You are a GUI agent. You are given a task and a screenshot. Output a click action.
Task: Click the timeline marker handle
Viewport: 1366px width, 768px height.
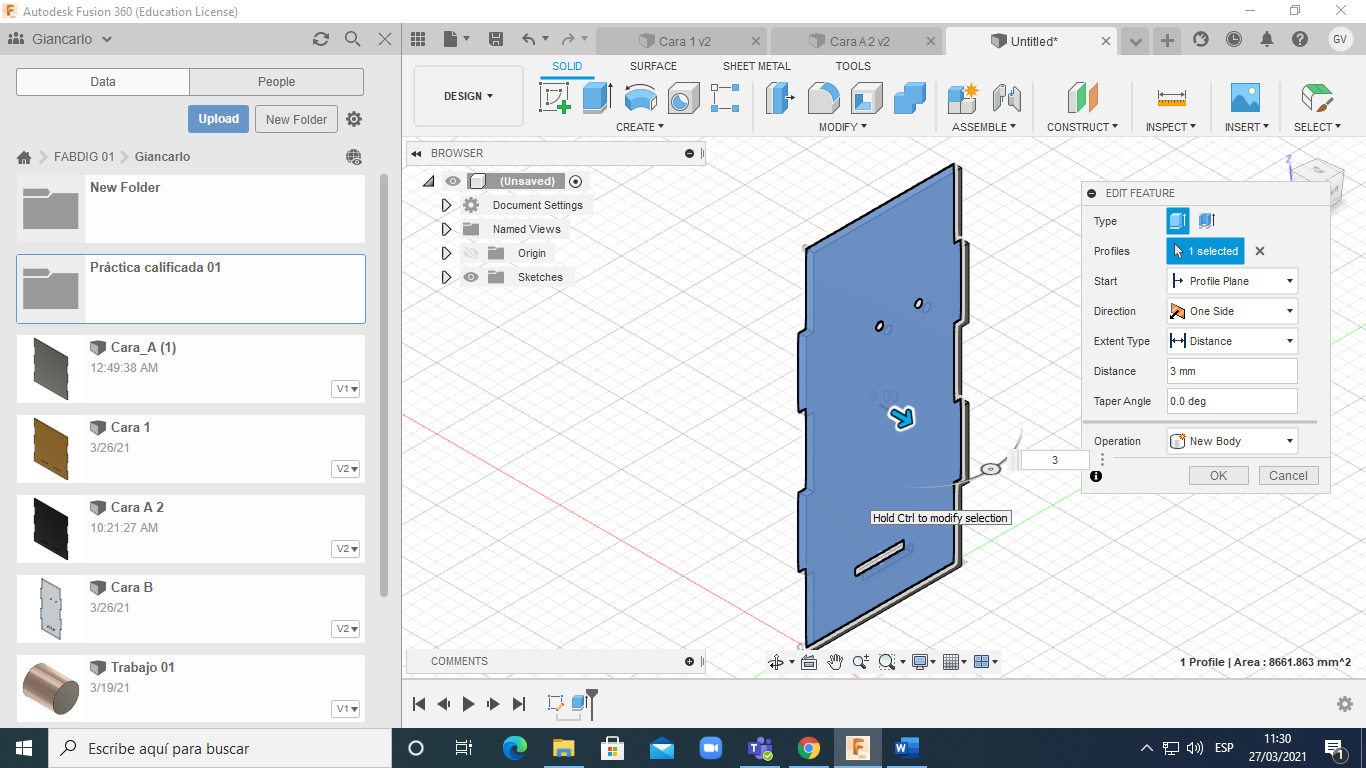(x=592, y=695)
